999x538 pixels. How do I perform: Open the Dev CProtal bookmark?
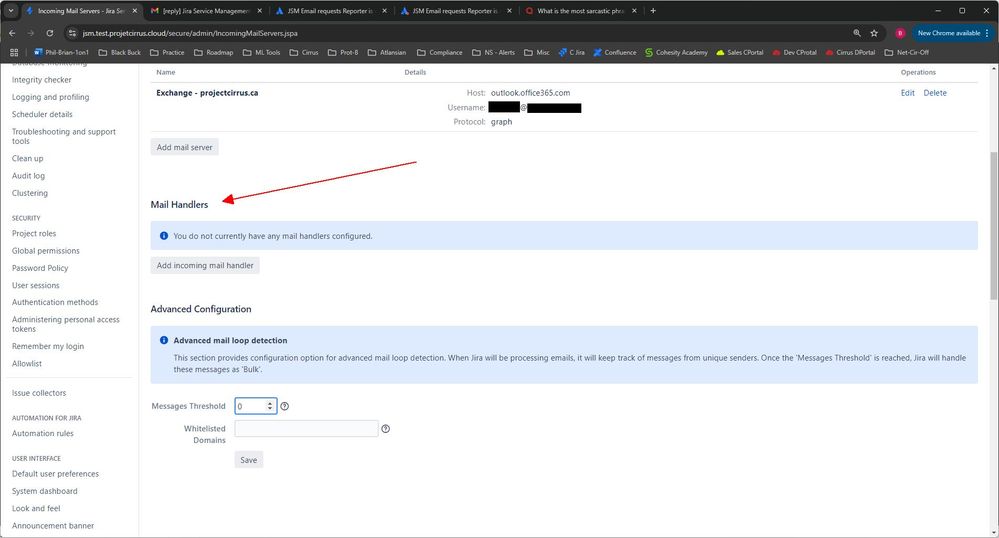pyautogui.click(x=794, y=52)
